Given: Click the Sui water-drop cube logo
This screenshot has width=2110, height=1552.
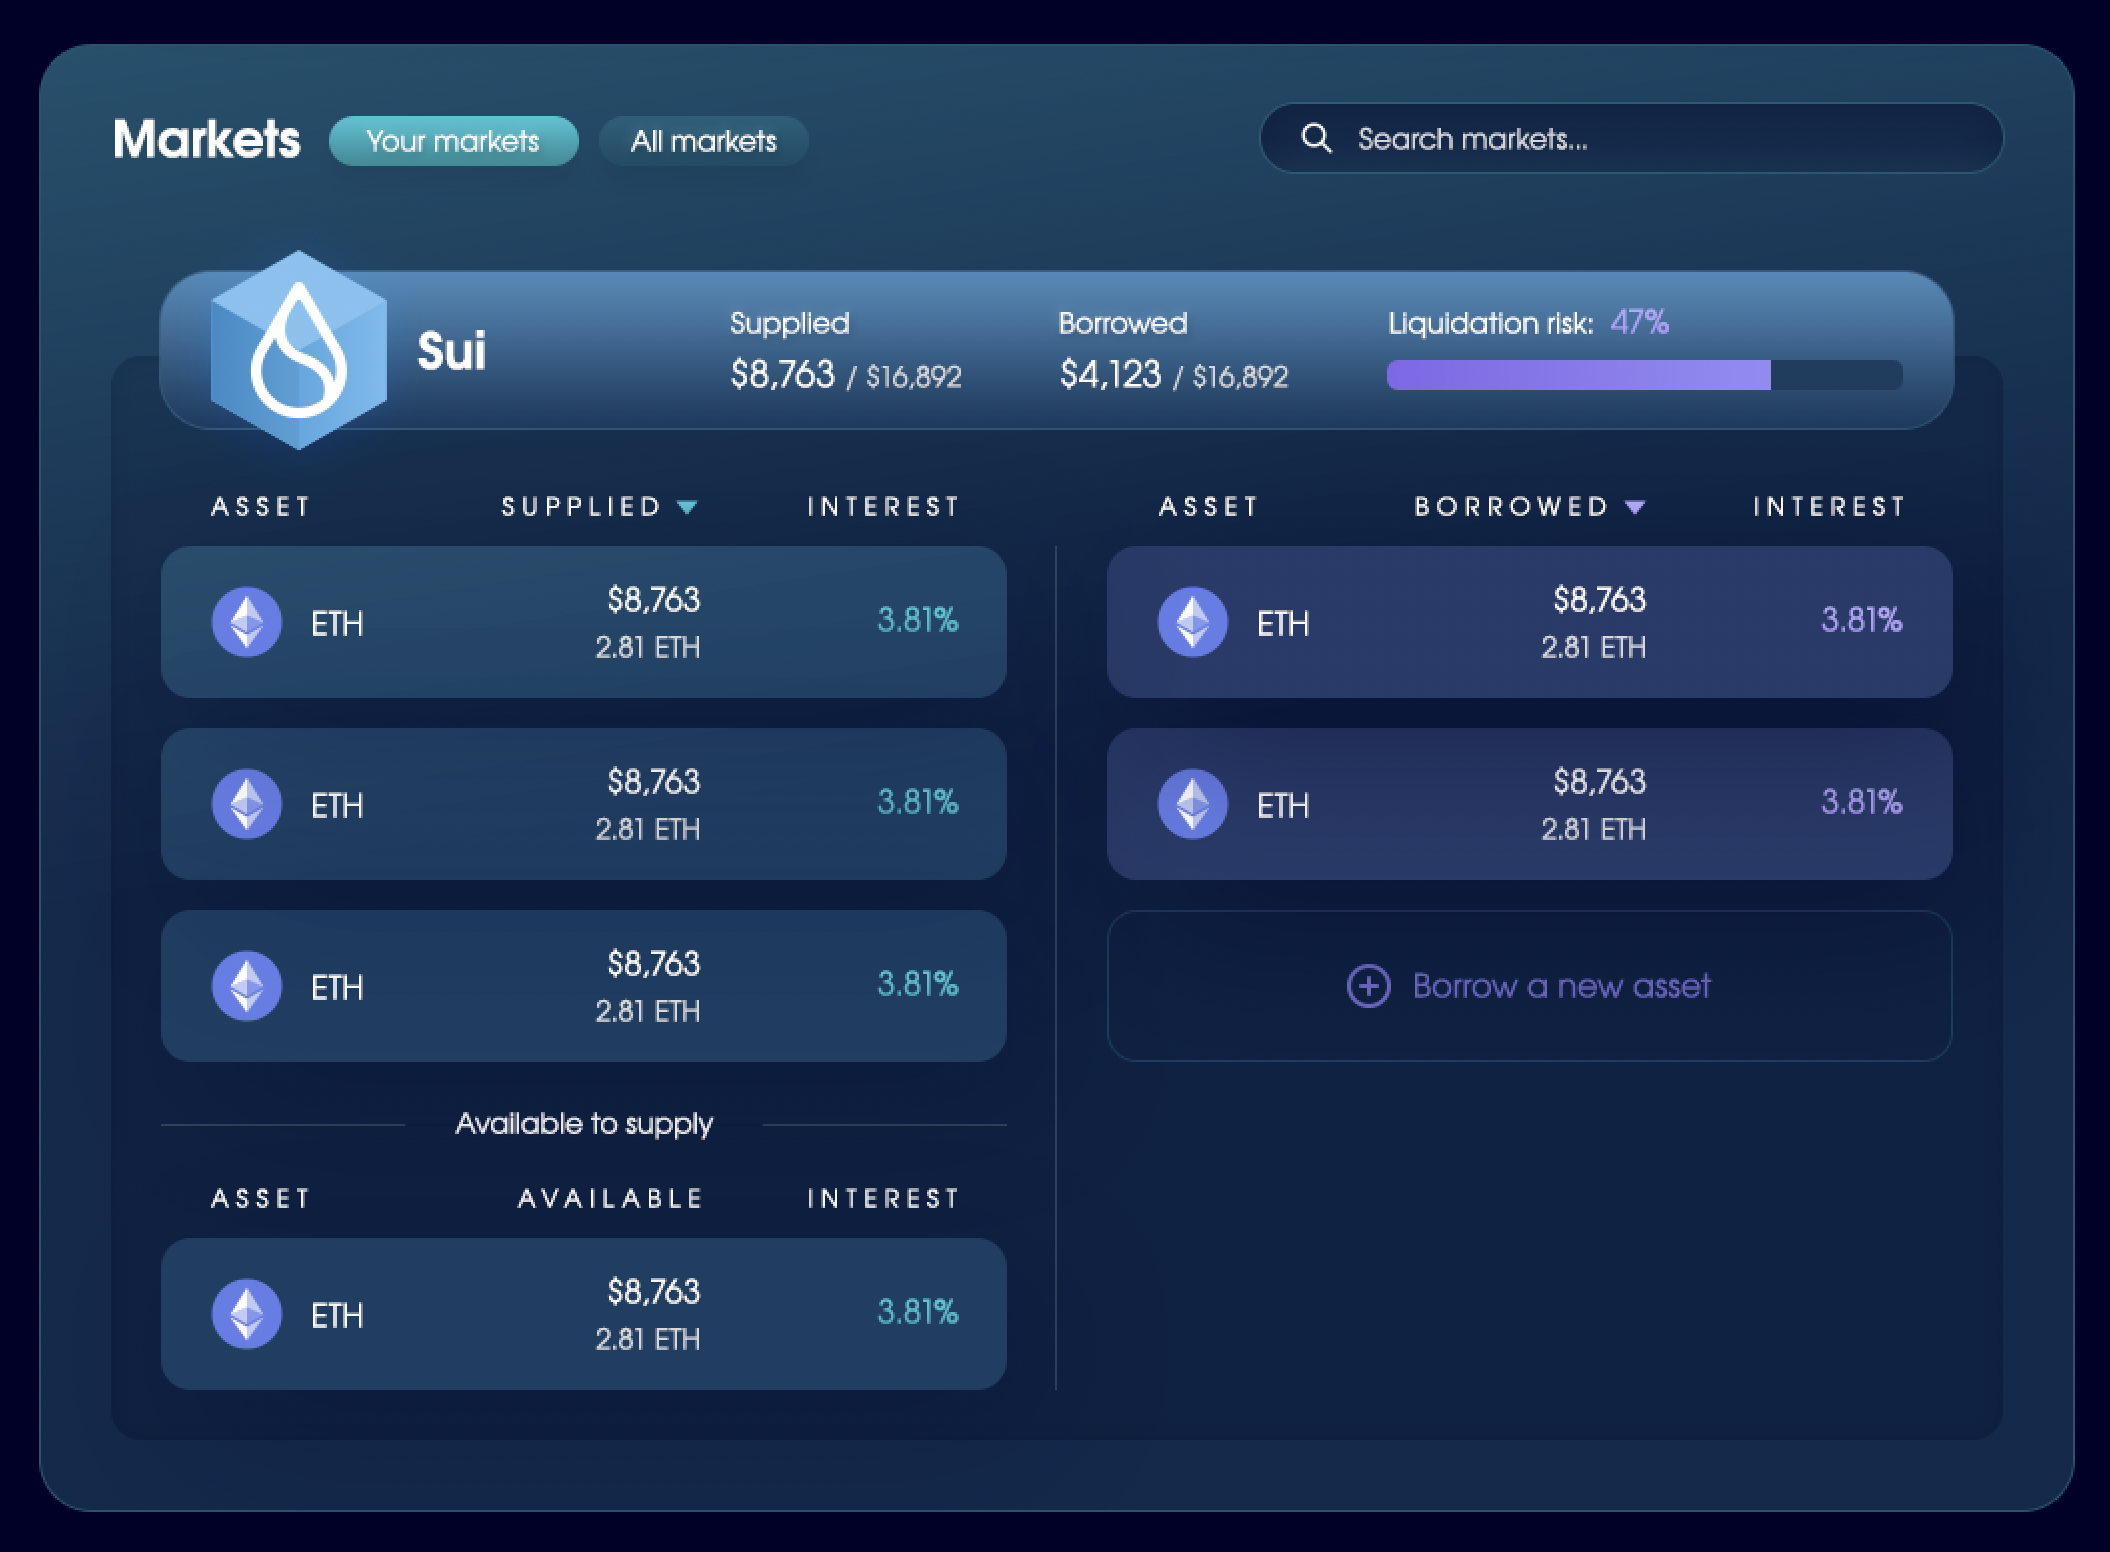Looking at the screenshot, I should pyautogui.click(x=298, y=350).
